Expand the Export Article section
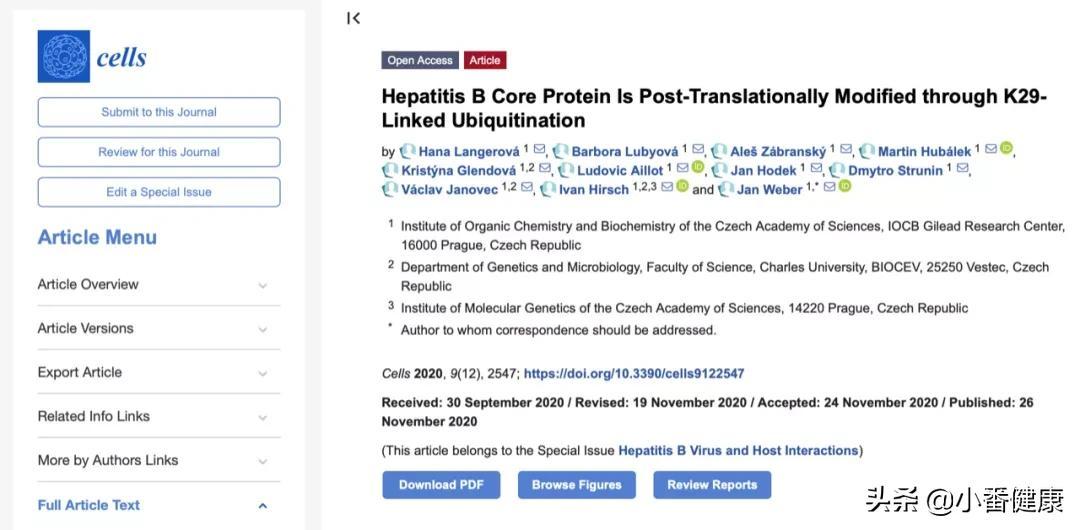 tap(158, 373)
